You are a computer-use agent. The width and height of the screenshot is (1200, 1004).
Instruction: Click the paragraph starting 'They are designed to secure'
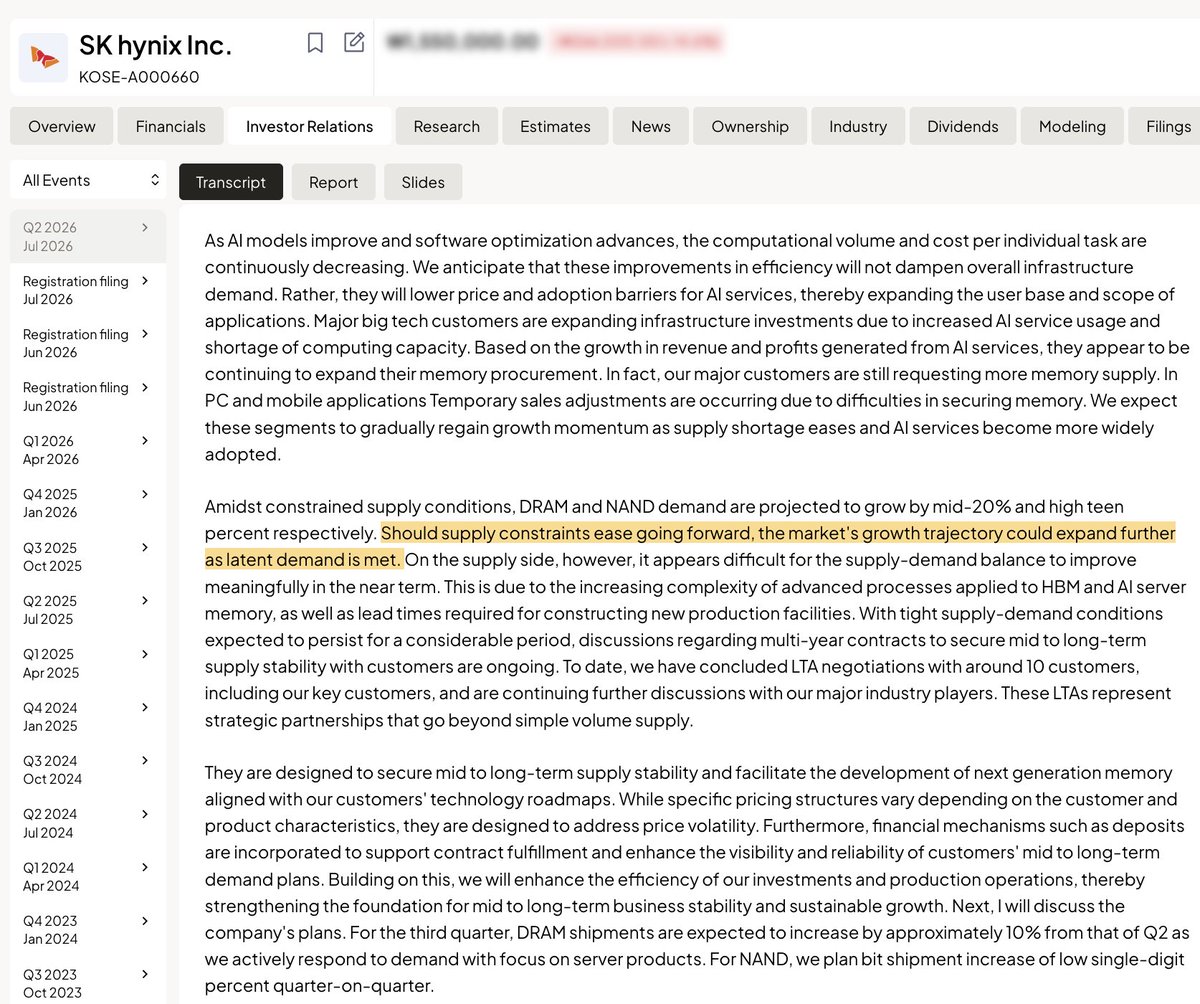tap(695, 880)
